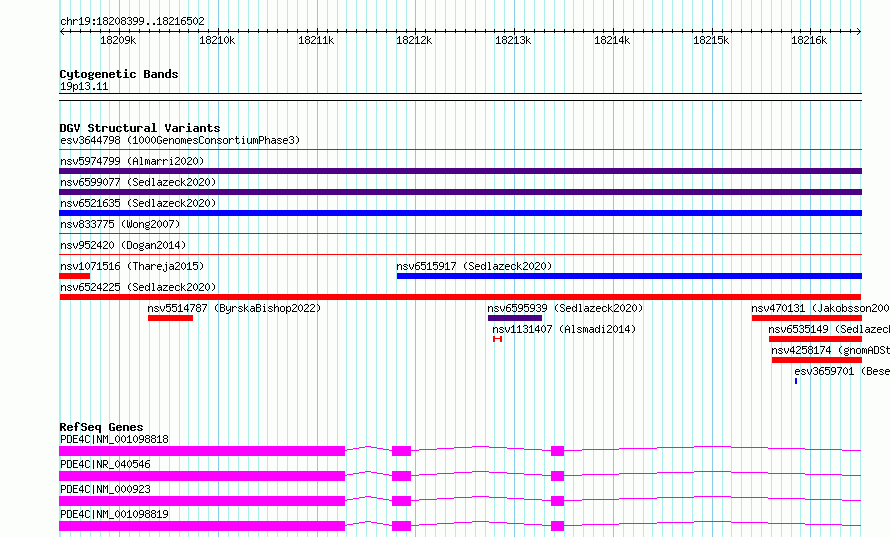This screenshot has height=537, width=890.
Task: Click the 18214k ruler tick label
Action: pyautogui.click(x=612, y=40)
